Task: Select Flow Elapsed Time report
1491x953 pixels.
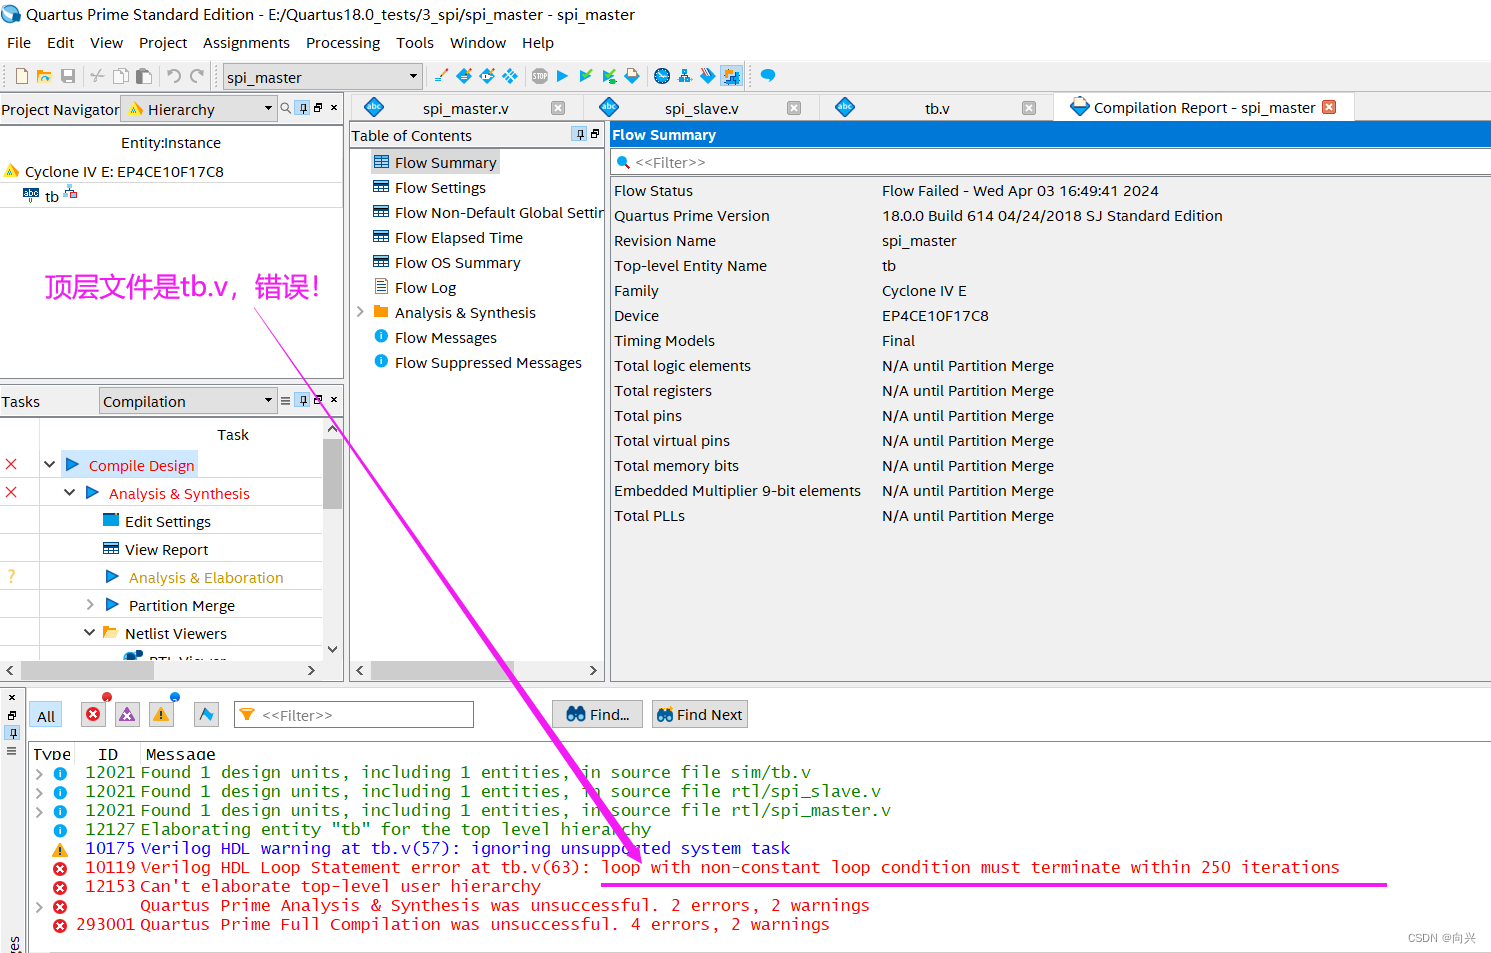Action: coord(458,238)
